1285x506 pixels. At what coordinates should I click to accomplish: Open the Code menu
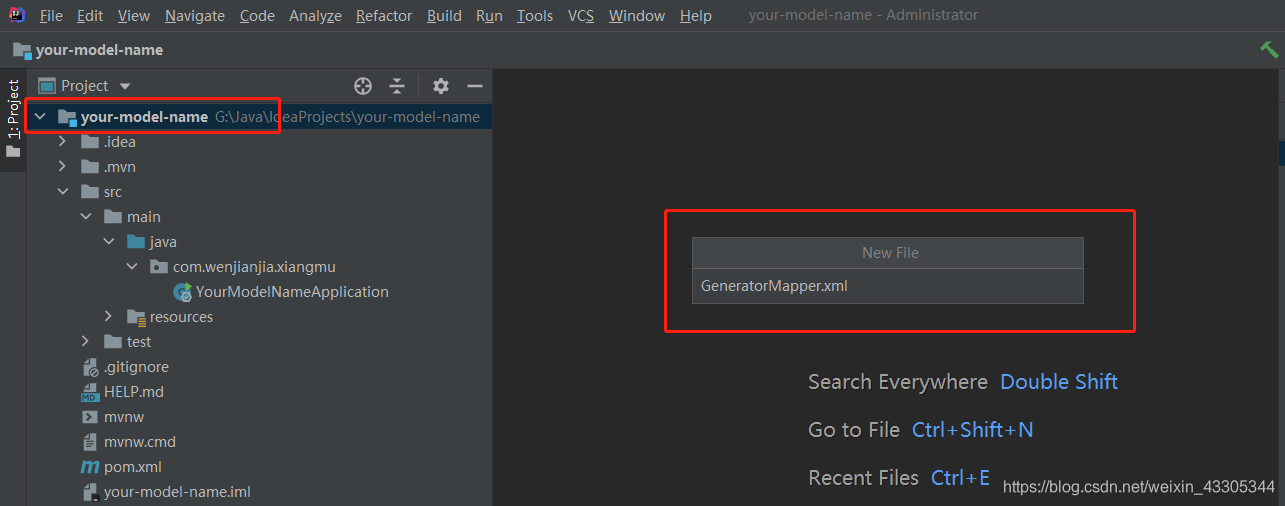click(x=257, y=15)
